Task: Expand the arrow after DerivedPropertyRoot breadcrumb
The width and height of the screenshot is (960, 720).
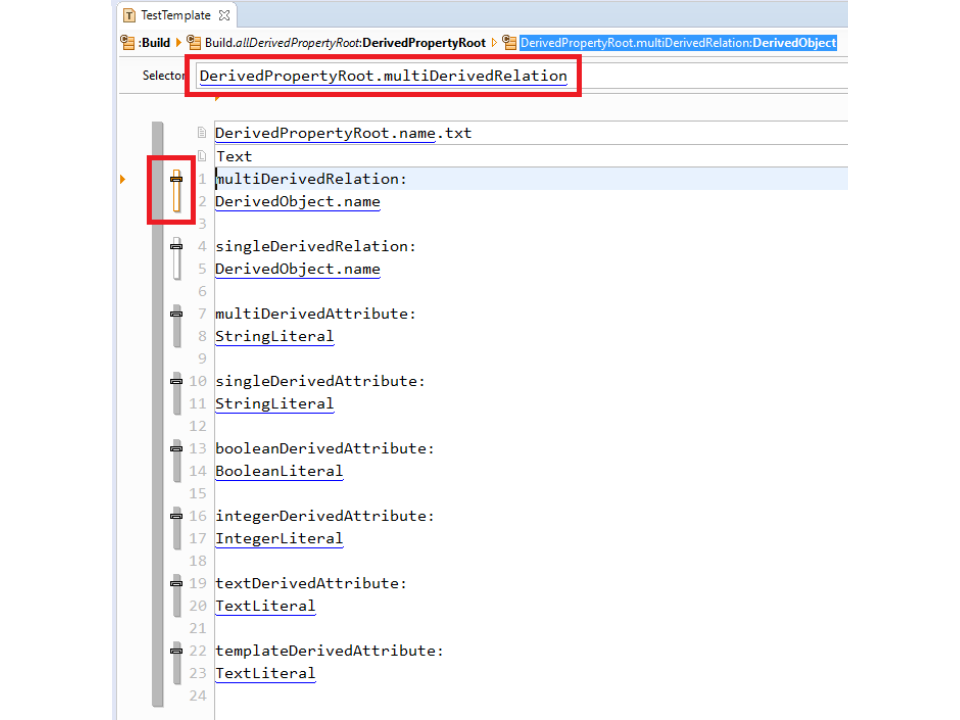Action: [494, 43]
